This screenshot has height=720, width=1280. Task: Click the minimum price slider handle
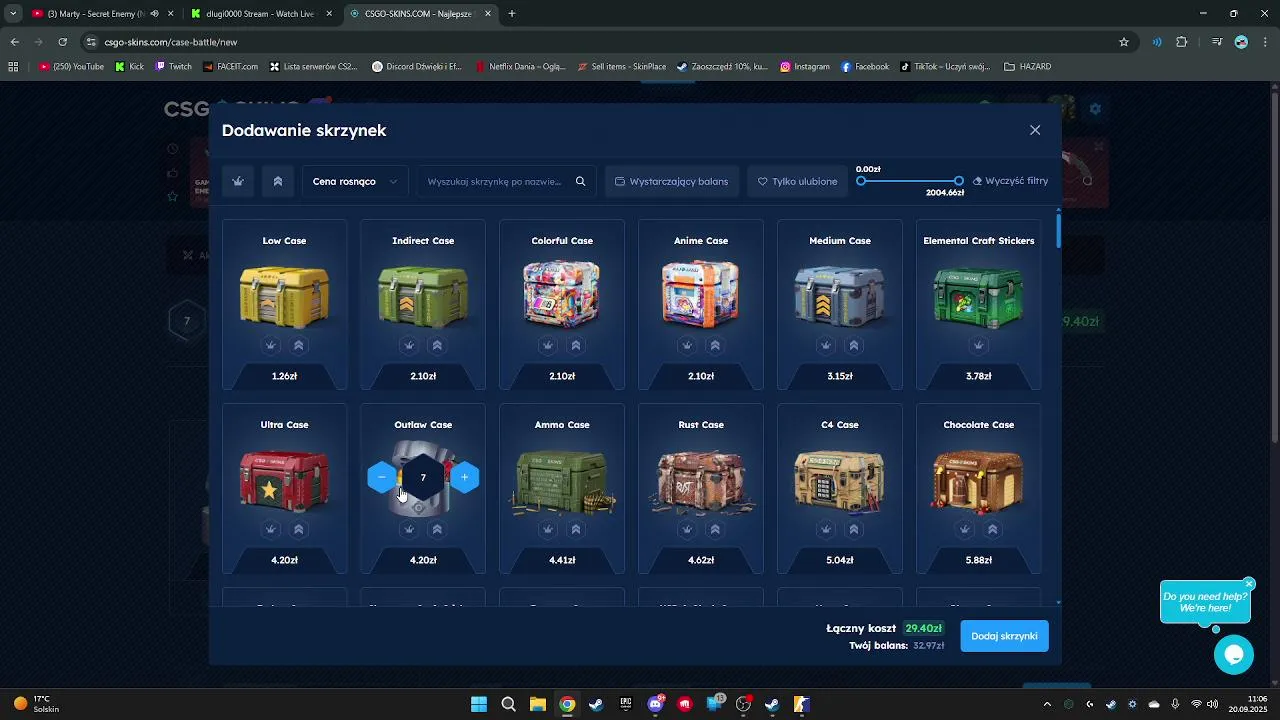[861, 181]
